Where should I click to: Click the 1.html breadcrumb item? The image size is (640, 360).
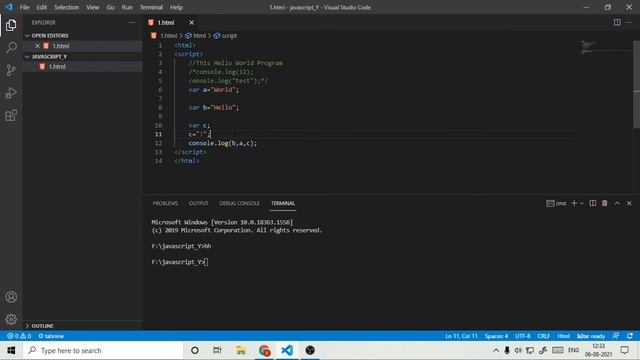[164, 36]
